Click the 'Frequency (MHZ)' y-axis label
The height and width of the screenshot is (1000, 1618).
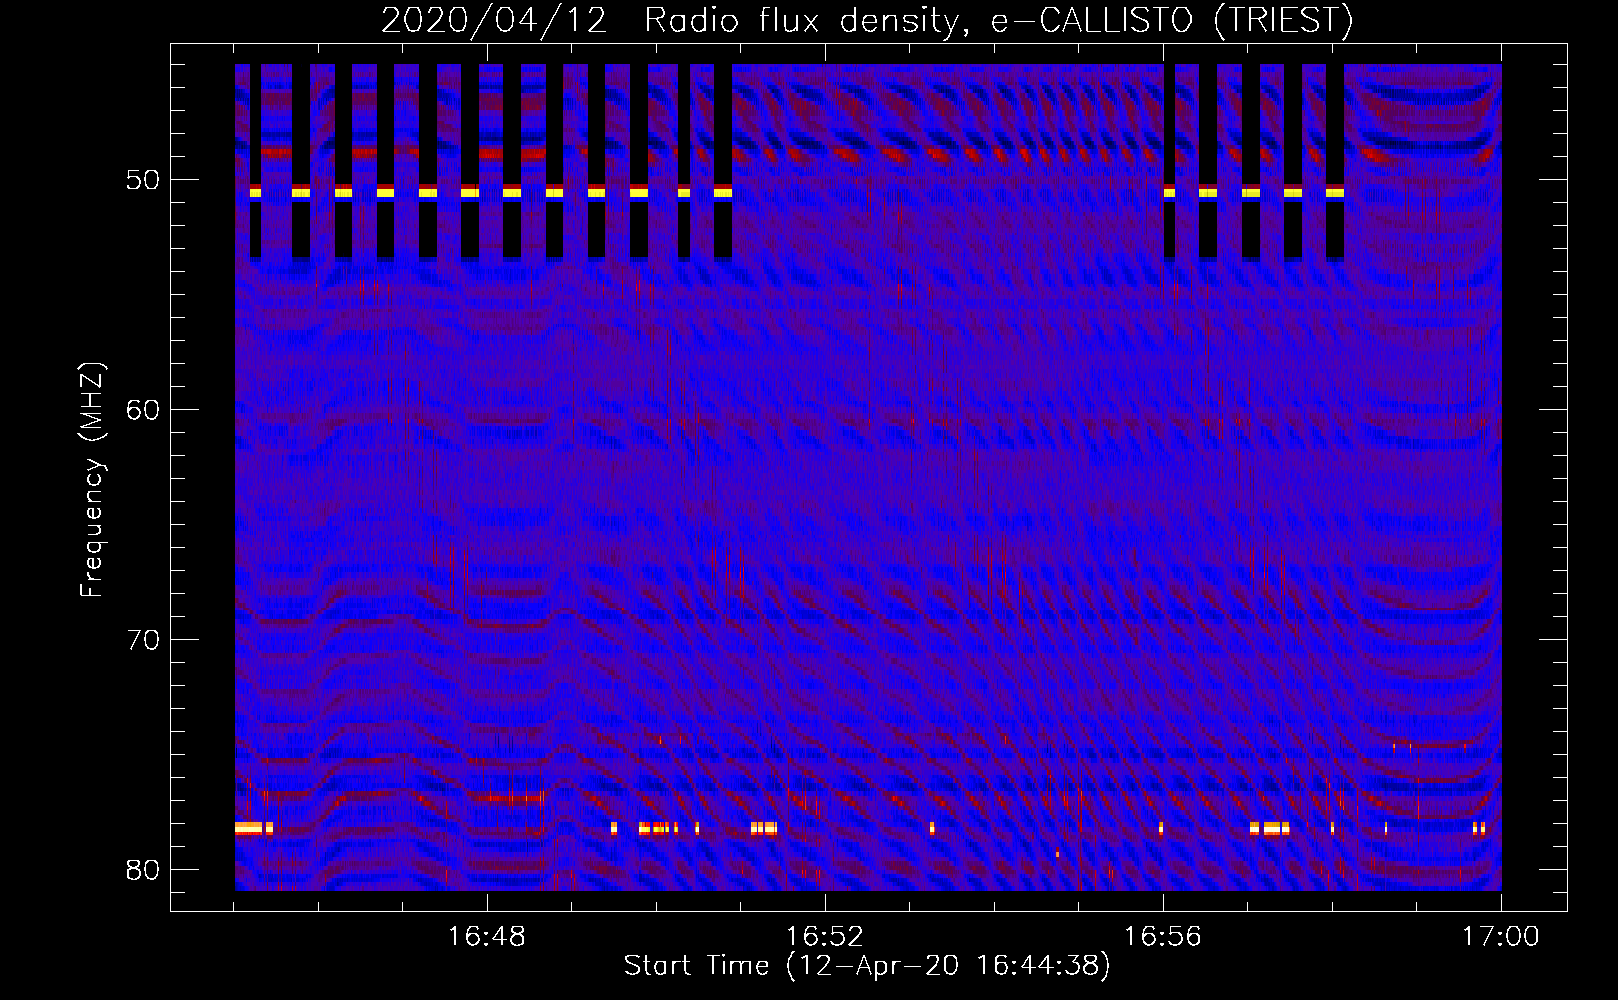[92, 480]
